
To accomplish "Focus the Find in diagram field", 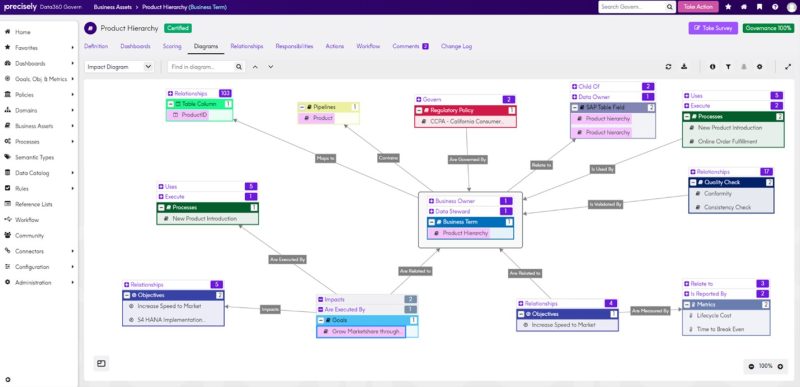I will pos(202,67).
